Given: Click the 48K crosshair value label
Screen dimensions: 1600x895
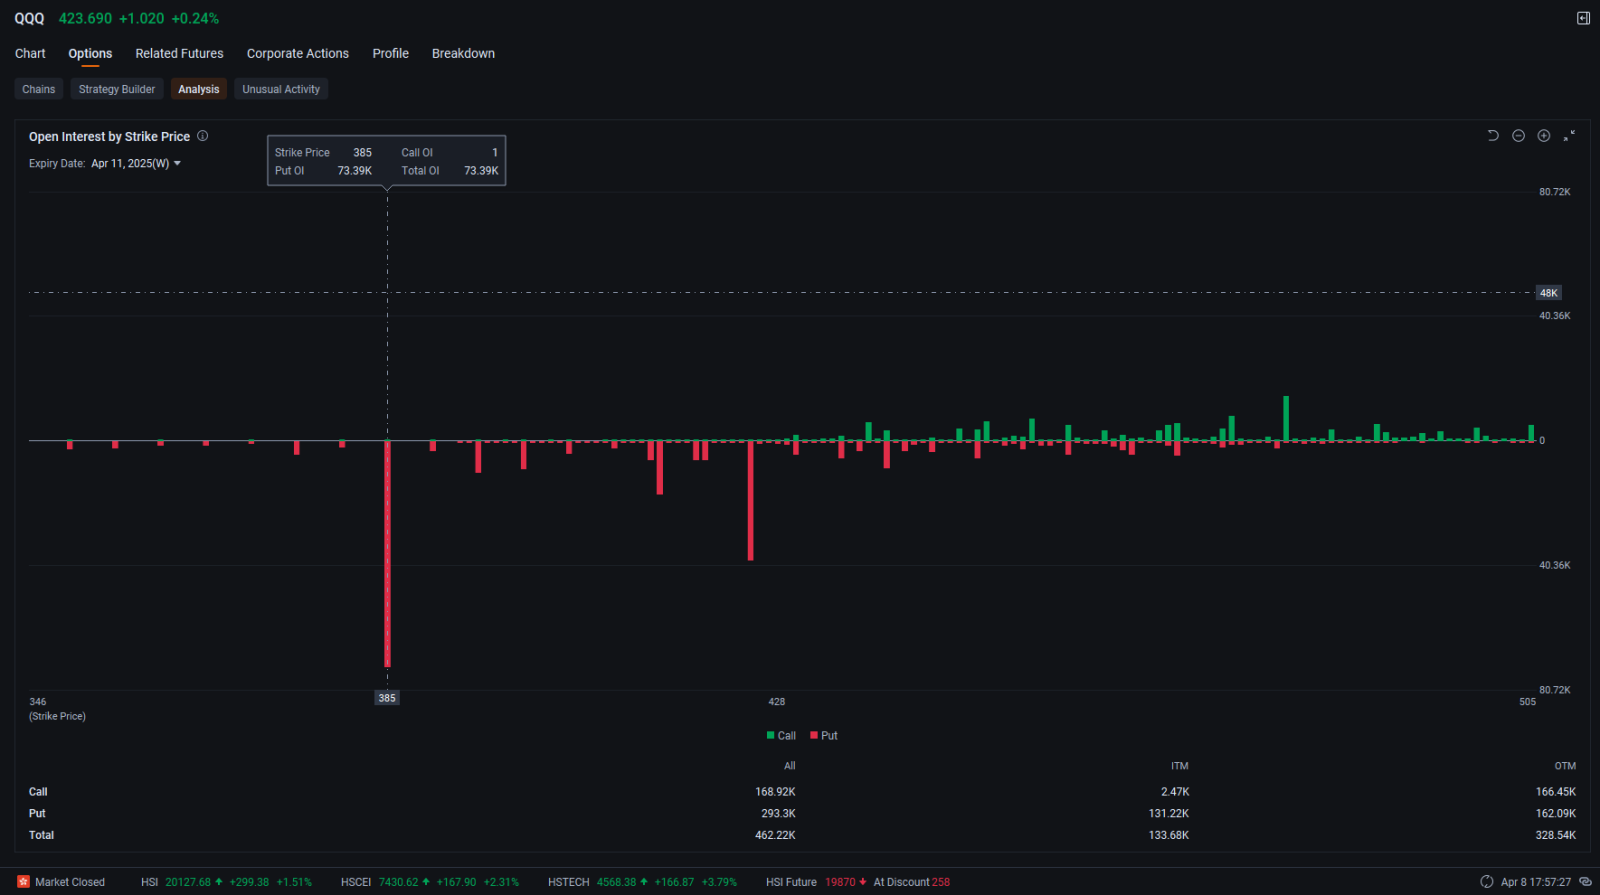Looking at the screenshot, I should point(1548,293).
